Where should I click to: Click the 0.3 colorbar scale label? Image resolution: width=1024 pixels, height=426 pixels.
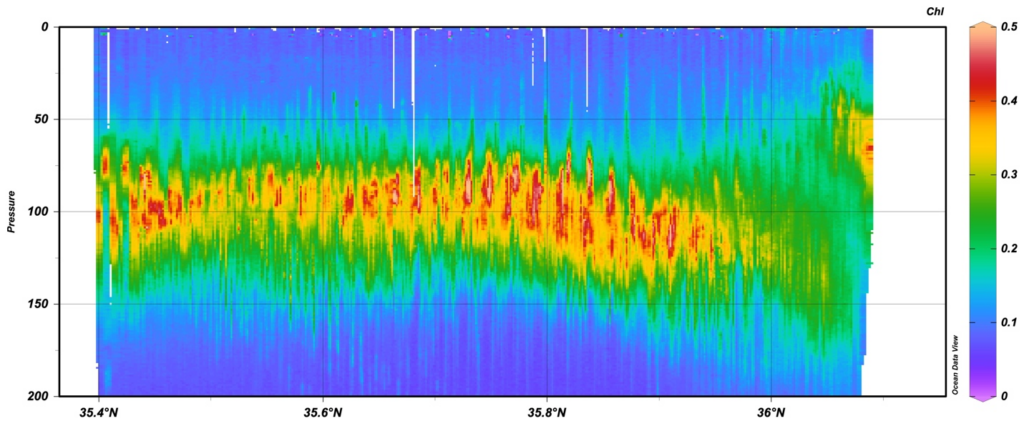coord(1009,175)
